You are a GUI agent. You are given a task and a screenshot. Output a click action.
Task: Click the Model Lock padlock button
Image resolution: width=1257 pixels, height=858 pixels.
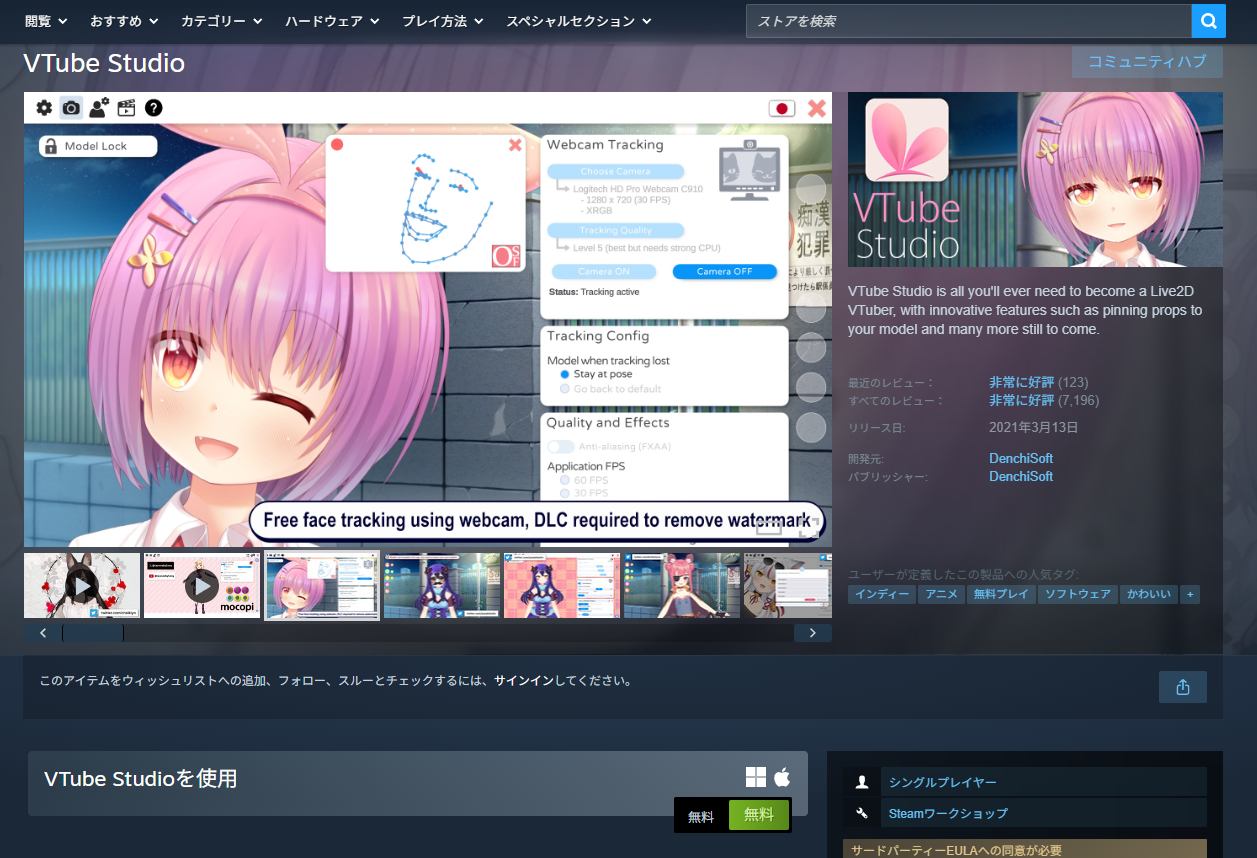(x=98, y=146)
